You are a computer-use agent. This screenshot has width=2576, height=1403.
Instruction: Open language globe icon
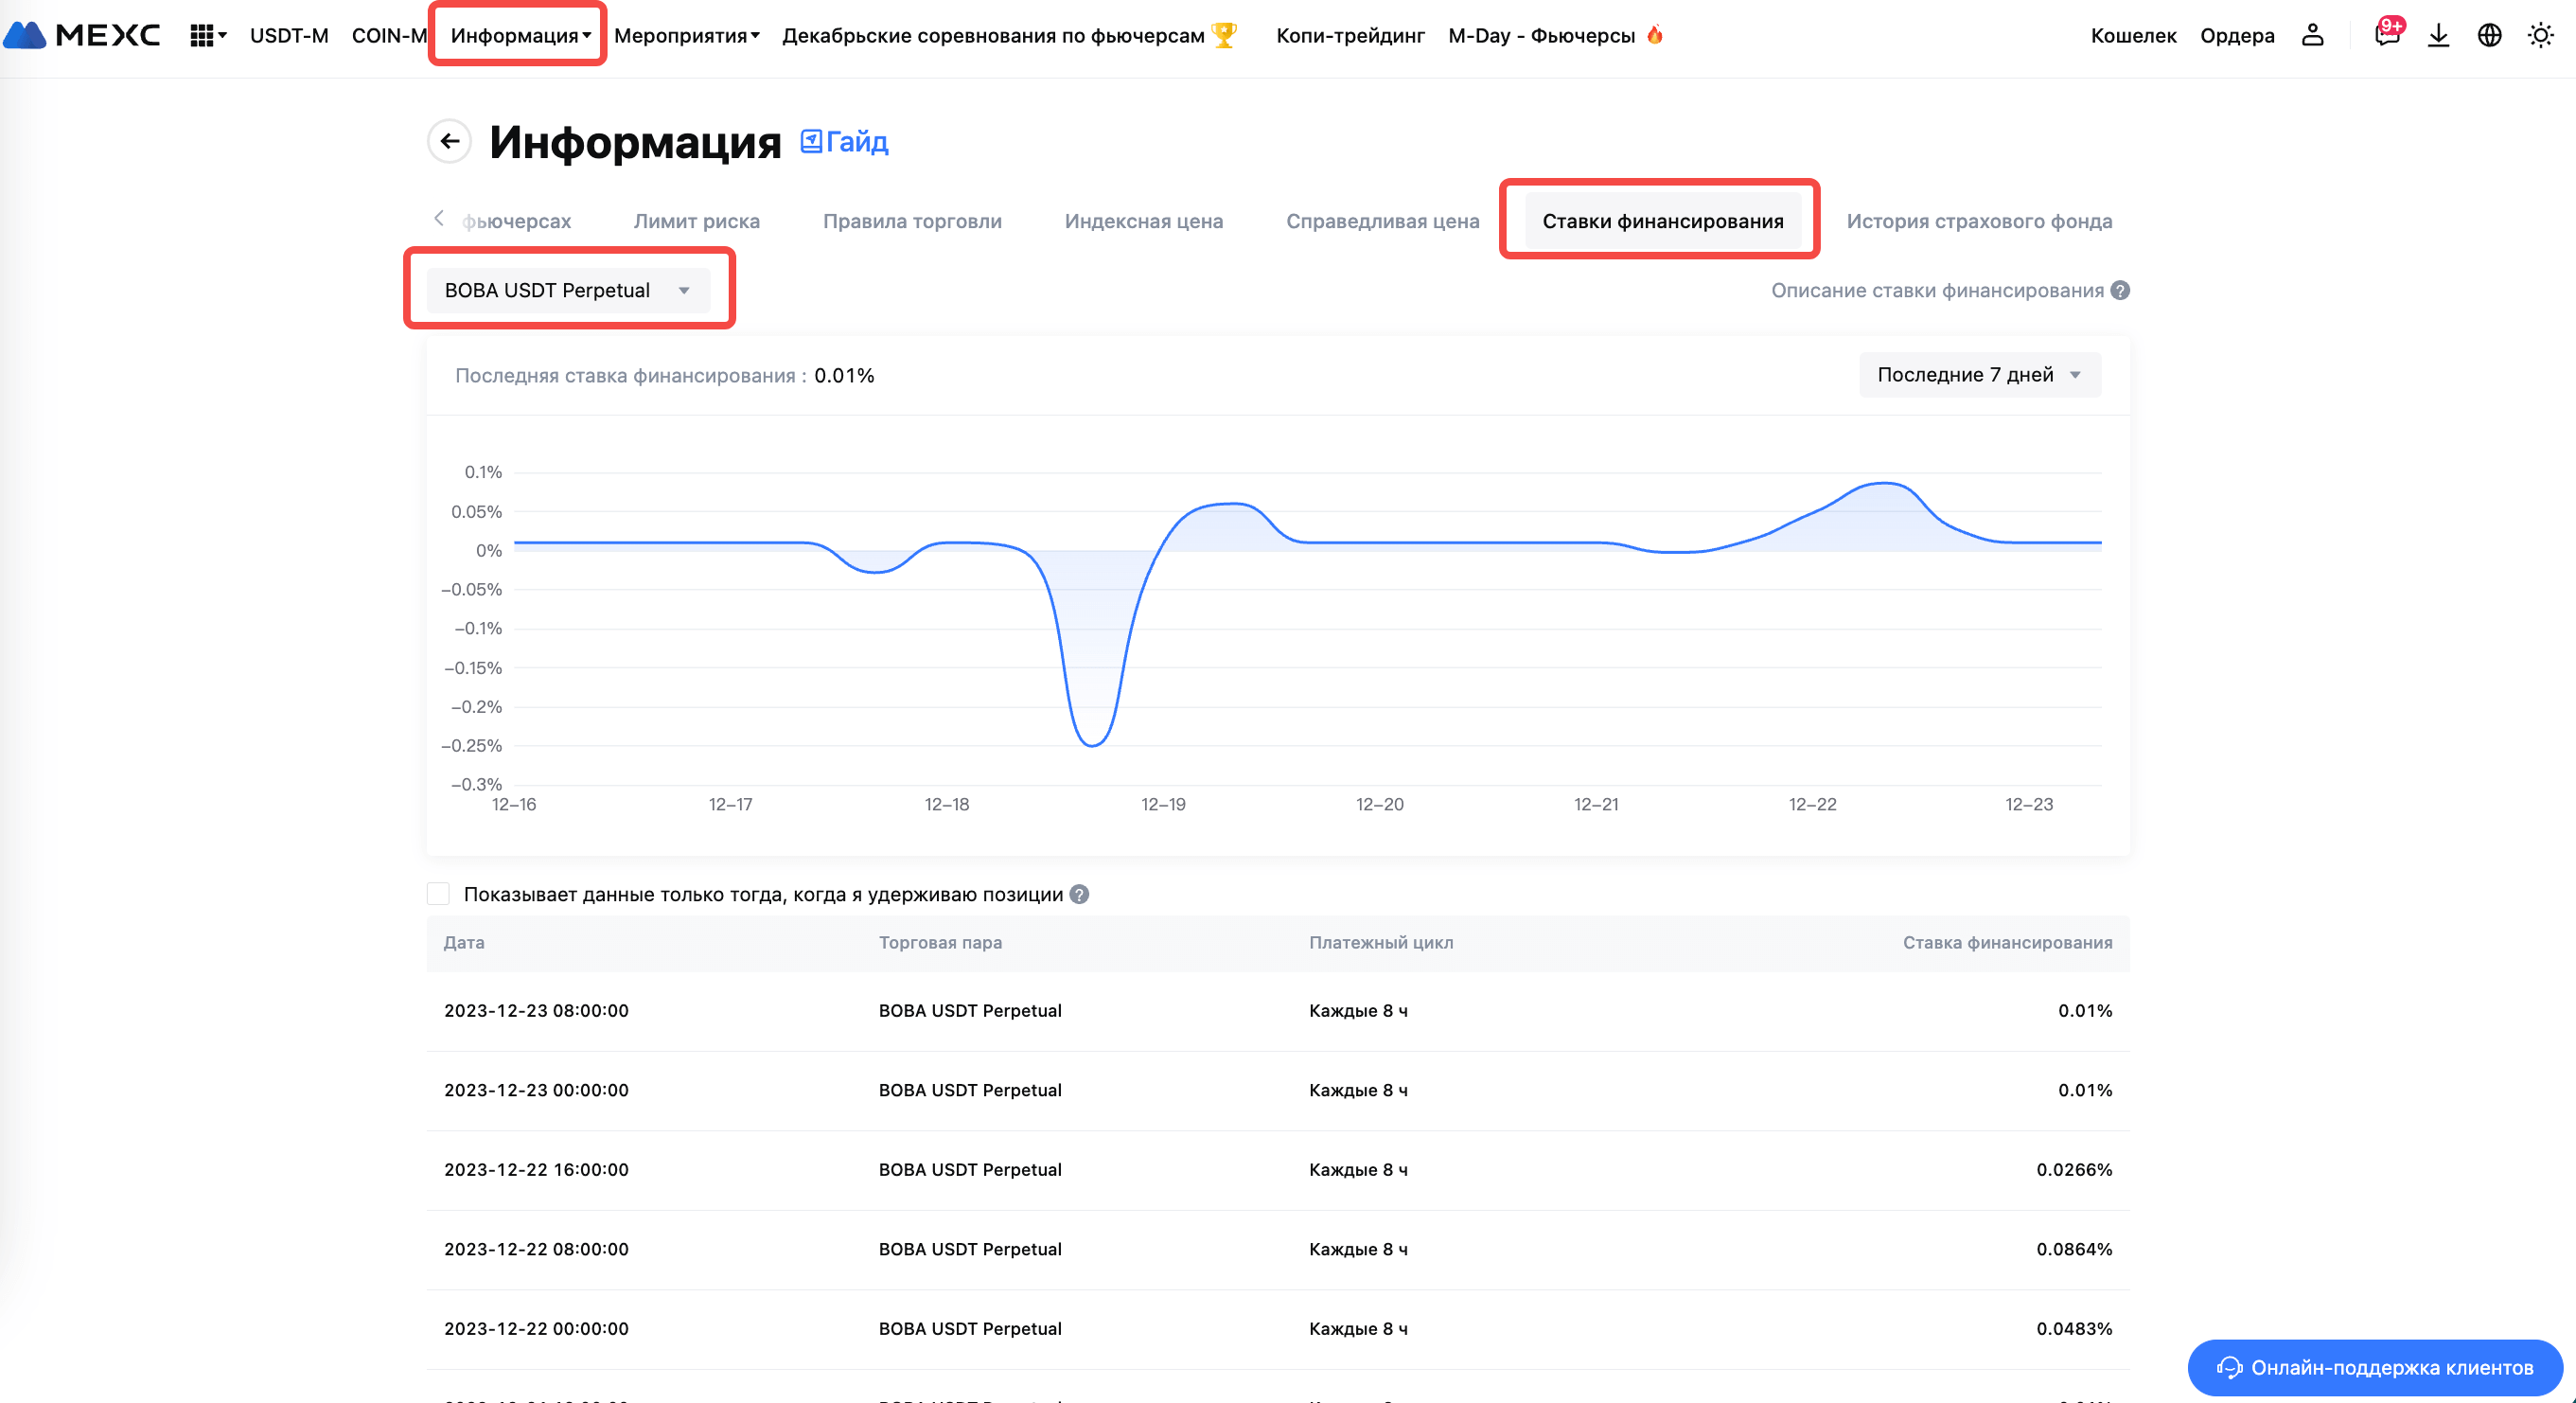click(x=2489, y=36)
